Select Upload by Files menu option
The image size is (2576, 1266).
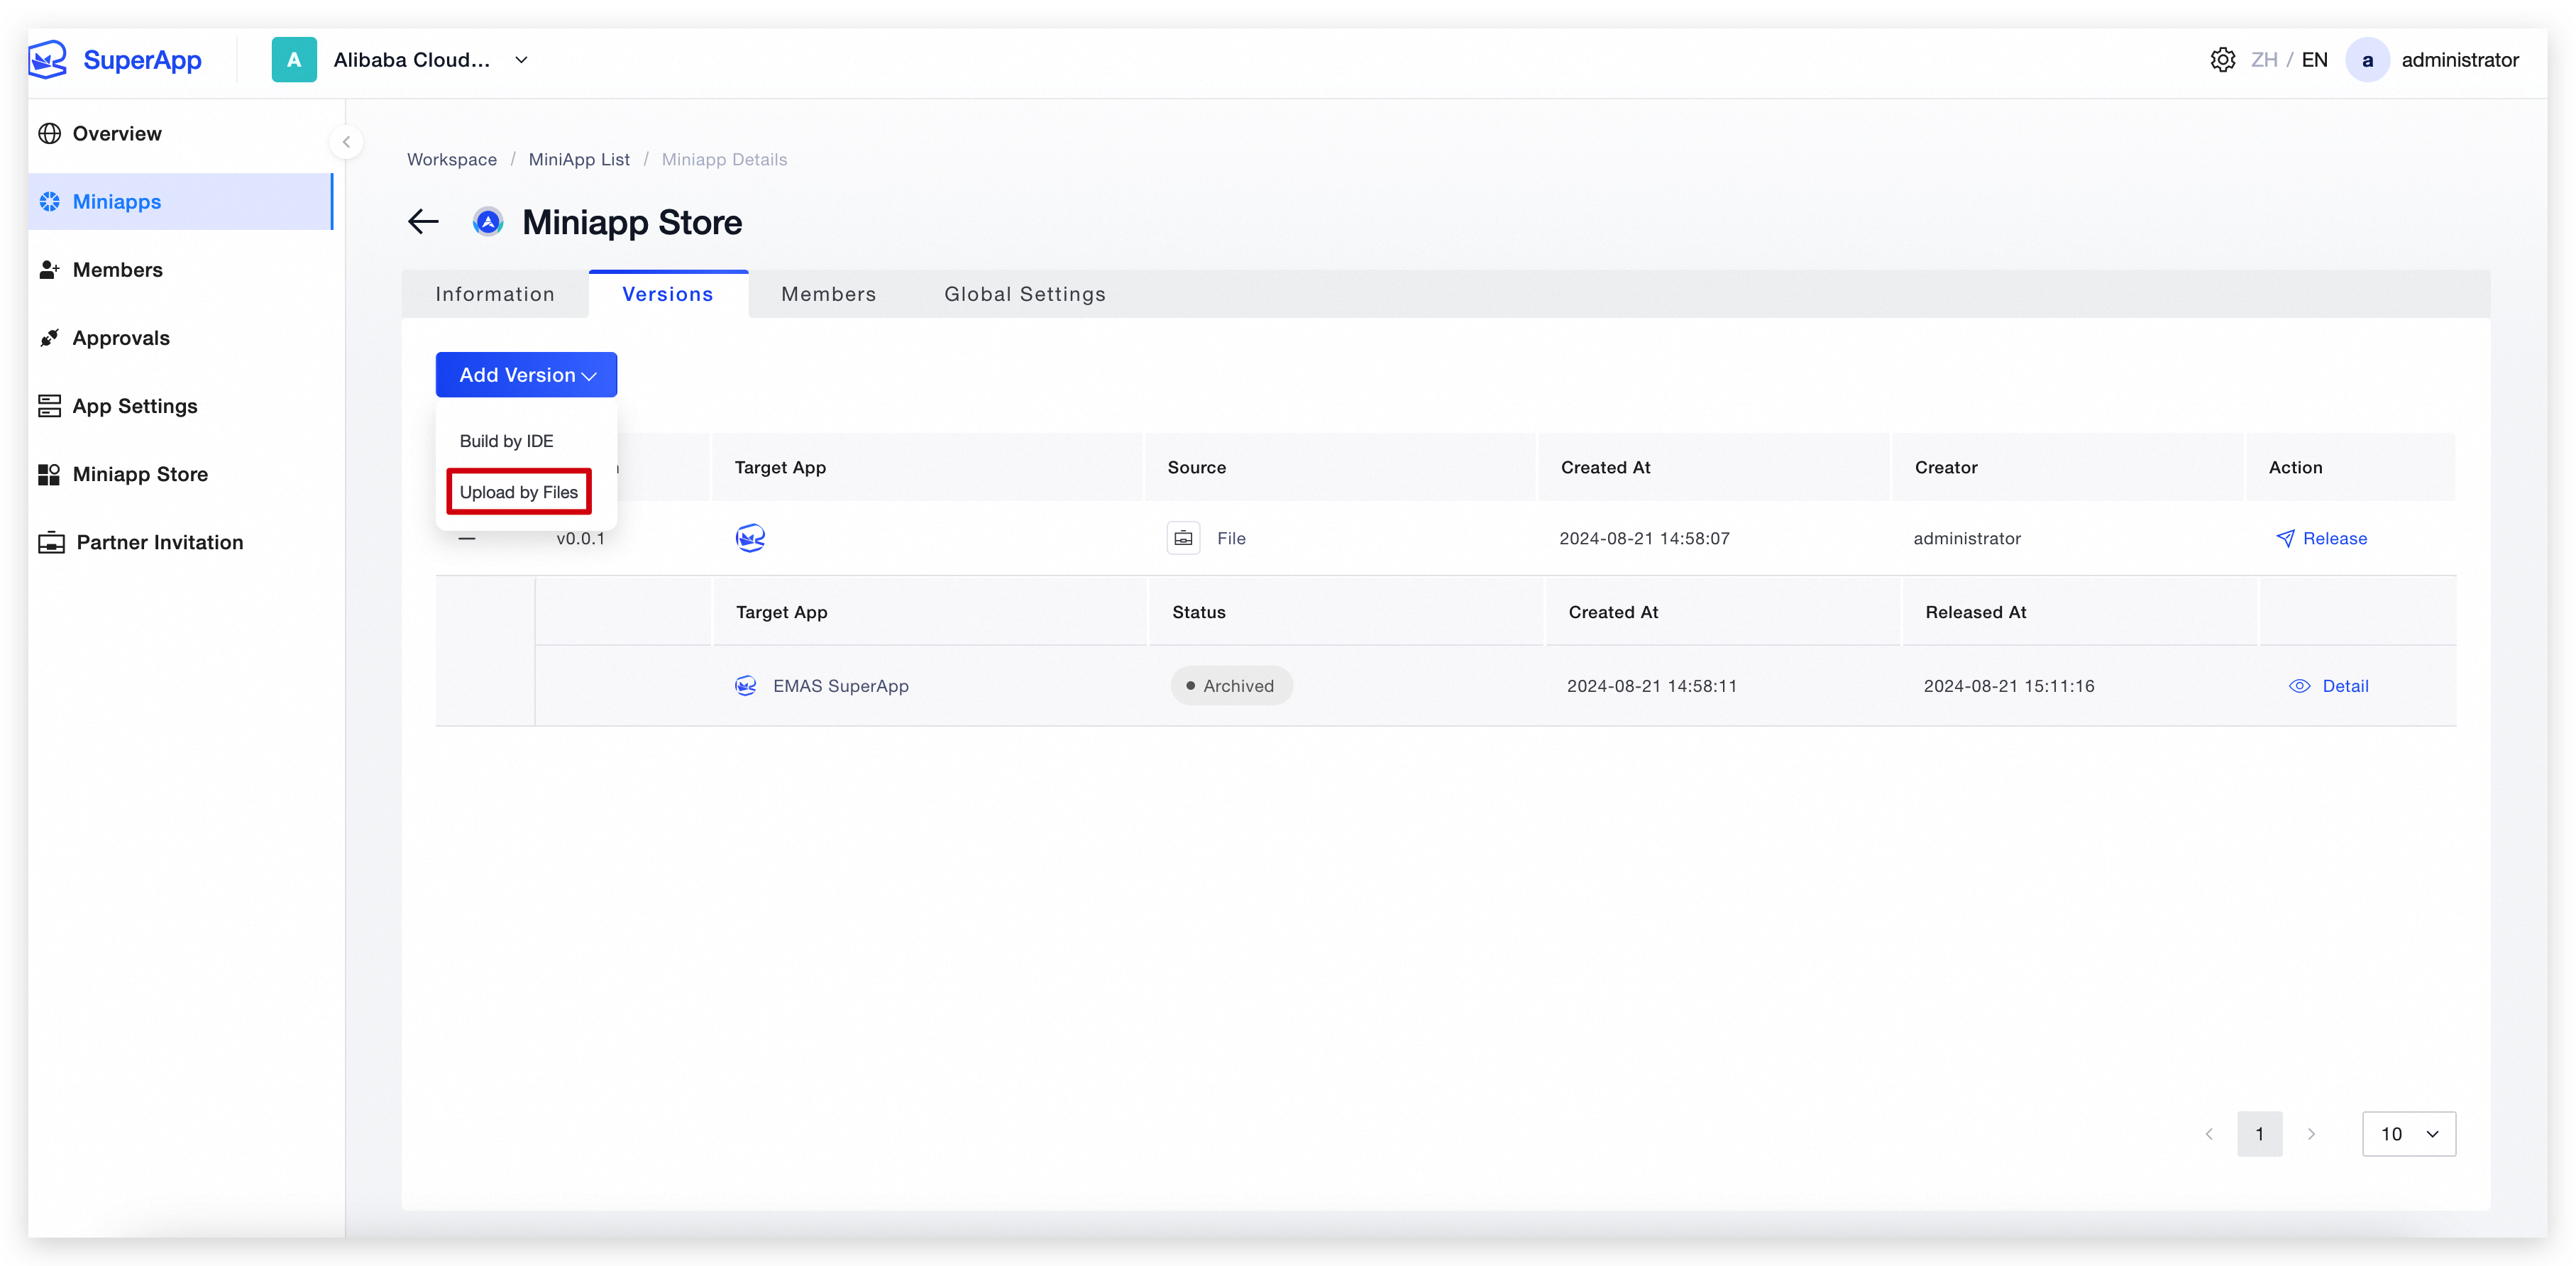(x=518, y=492)
